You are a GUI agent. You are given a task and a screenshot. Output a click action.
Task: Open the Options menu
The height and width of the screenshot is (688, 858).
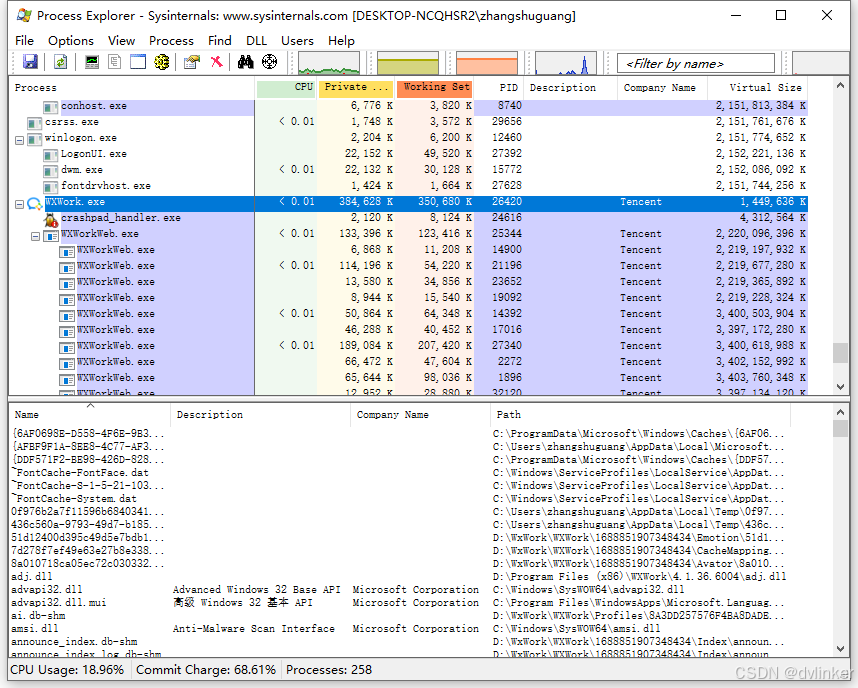pos(71,41)
